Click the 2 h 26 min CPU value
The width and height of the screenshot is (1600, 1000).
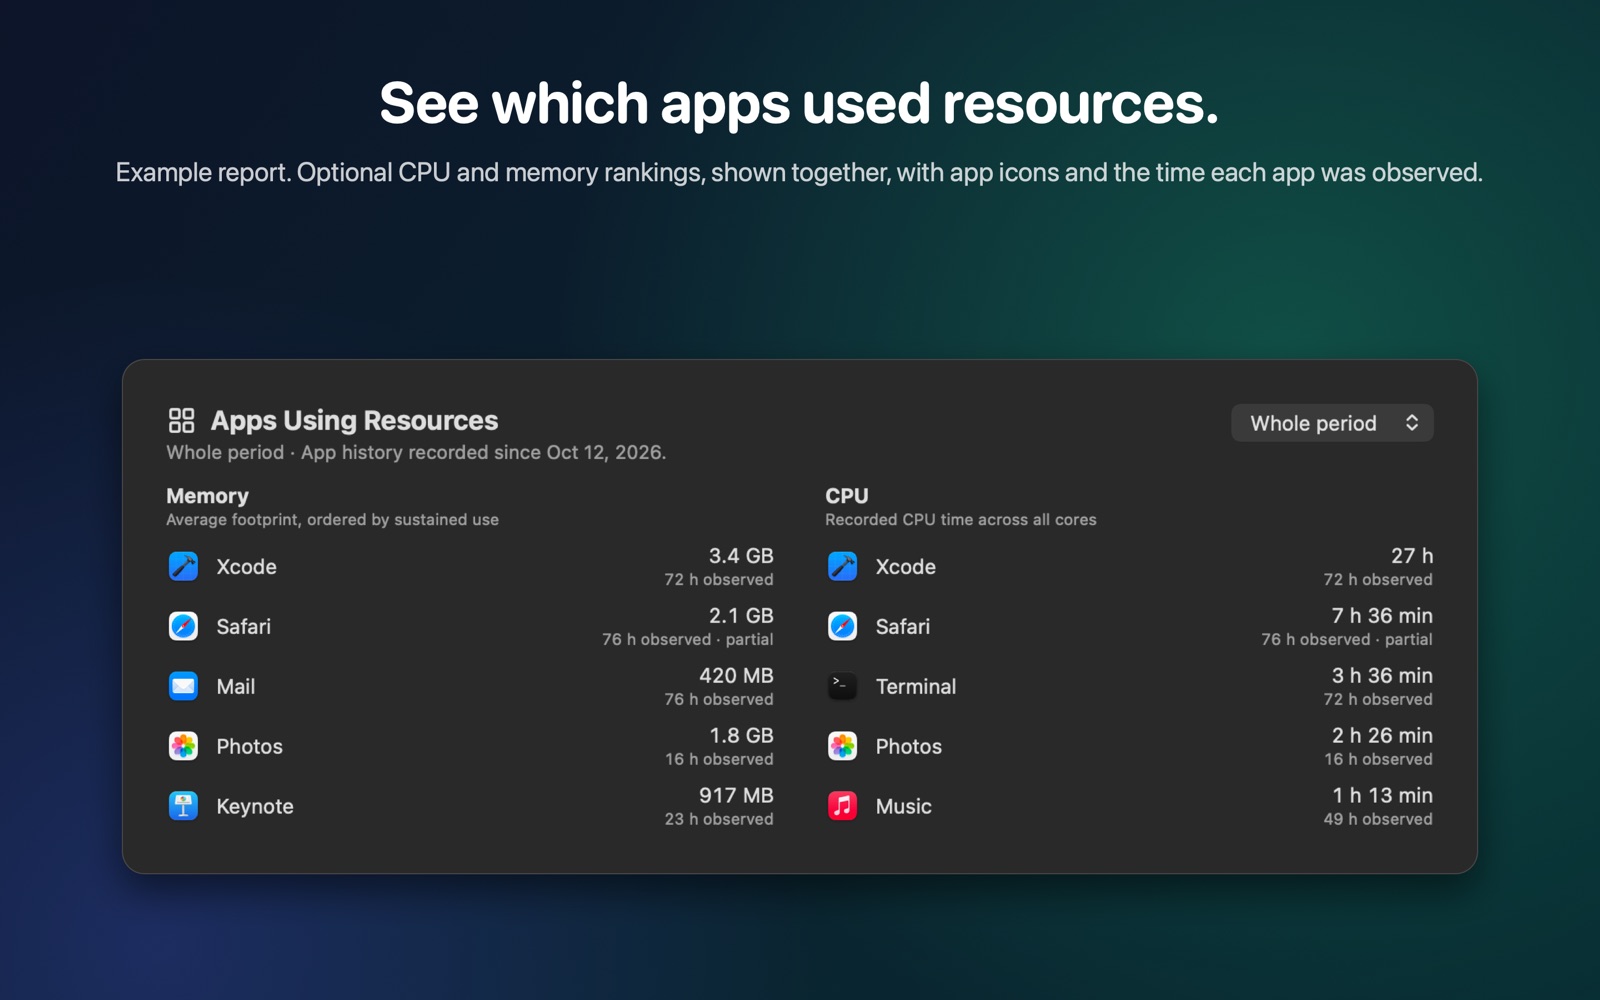(x=1382, y=735)
